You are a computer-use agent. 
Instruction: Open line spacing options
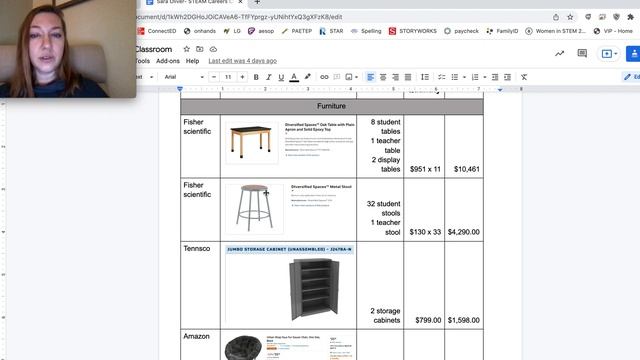(425, 77)
